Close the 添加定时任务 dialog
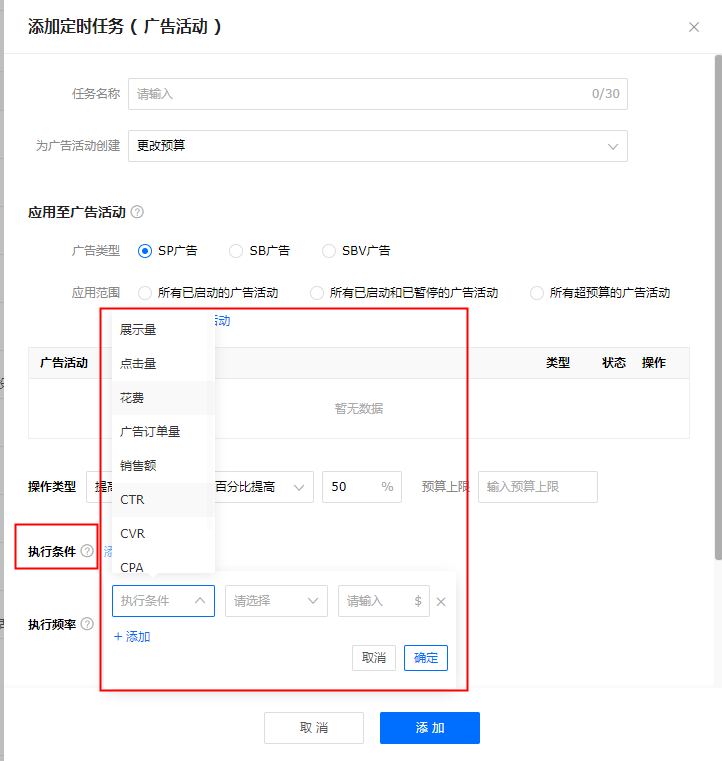The width and height of the screenshot is (722, 761). 694,27
